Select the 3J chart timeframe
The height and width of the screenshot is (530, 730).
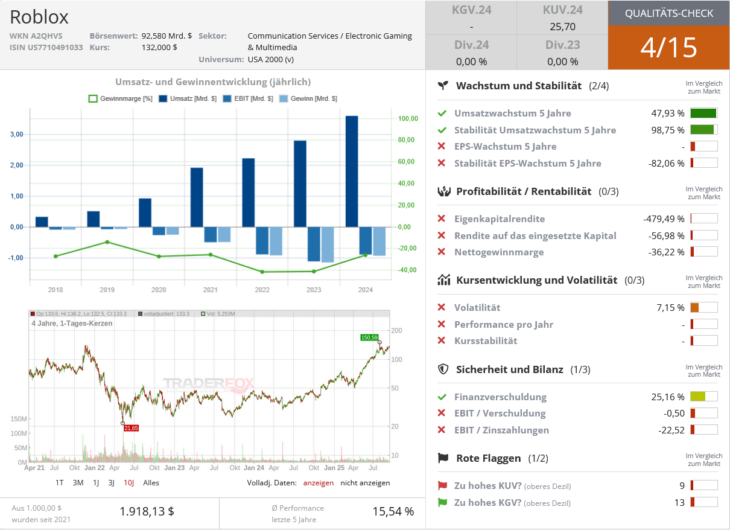[x=111, y=483]
